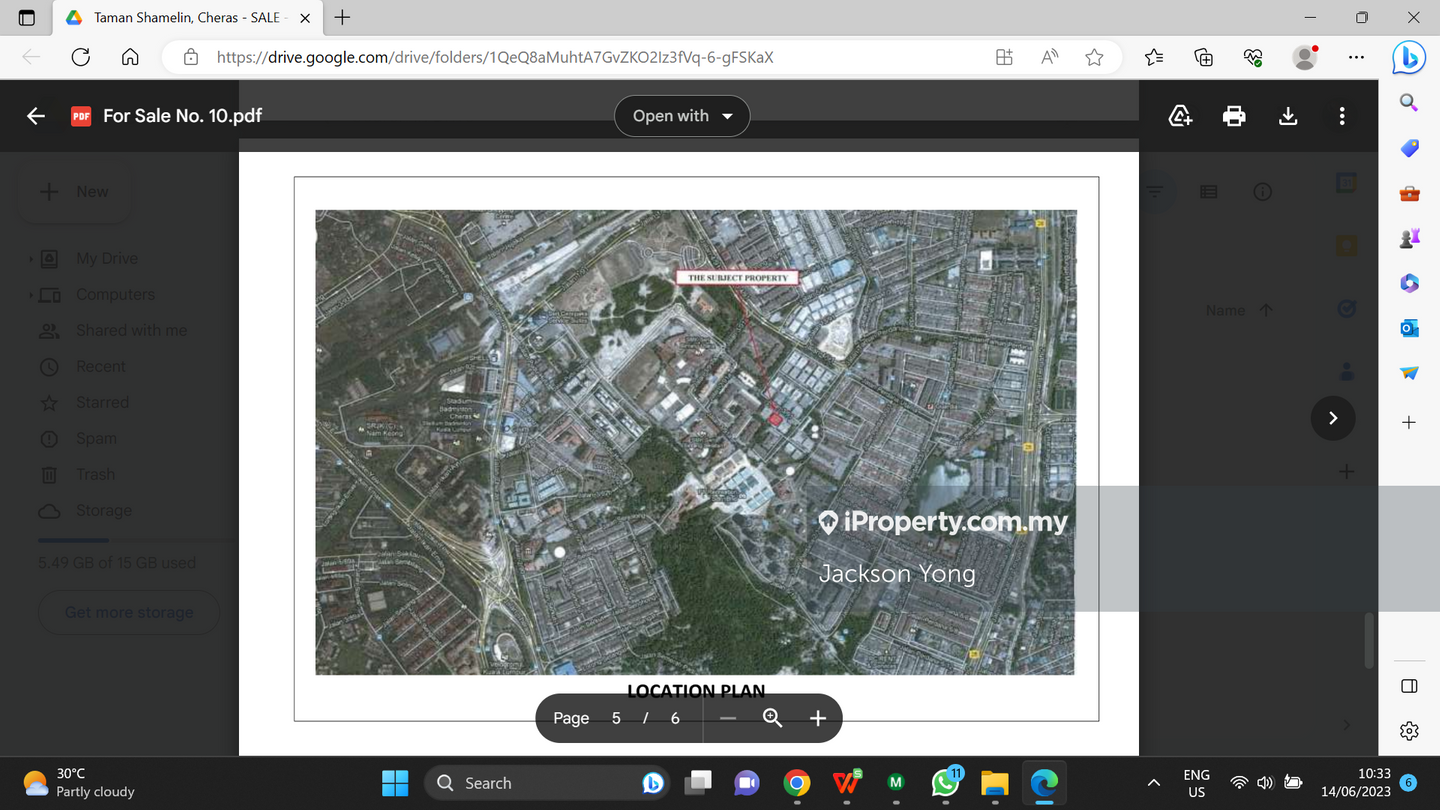
Task: Open a new browser tab
Action: tap(342, 18)
